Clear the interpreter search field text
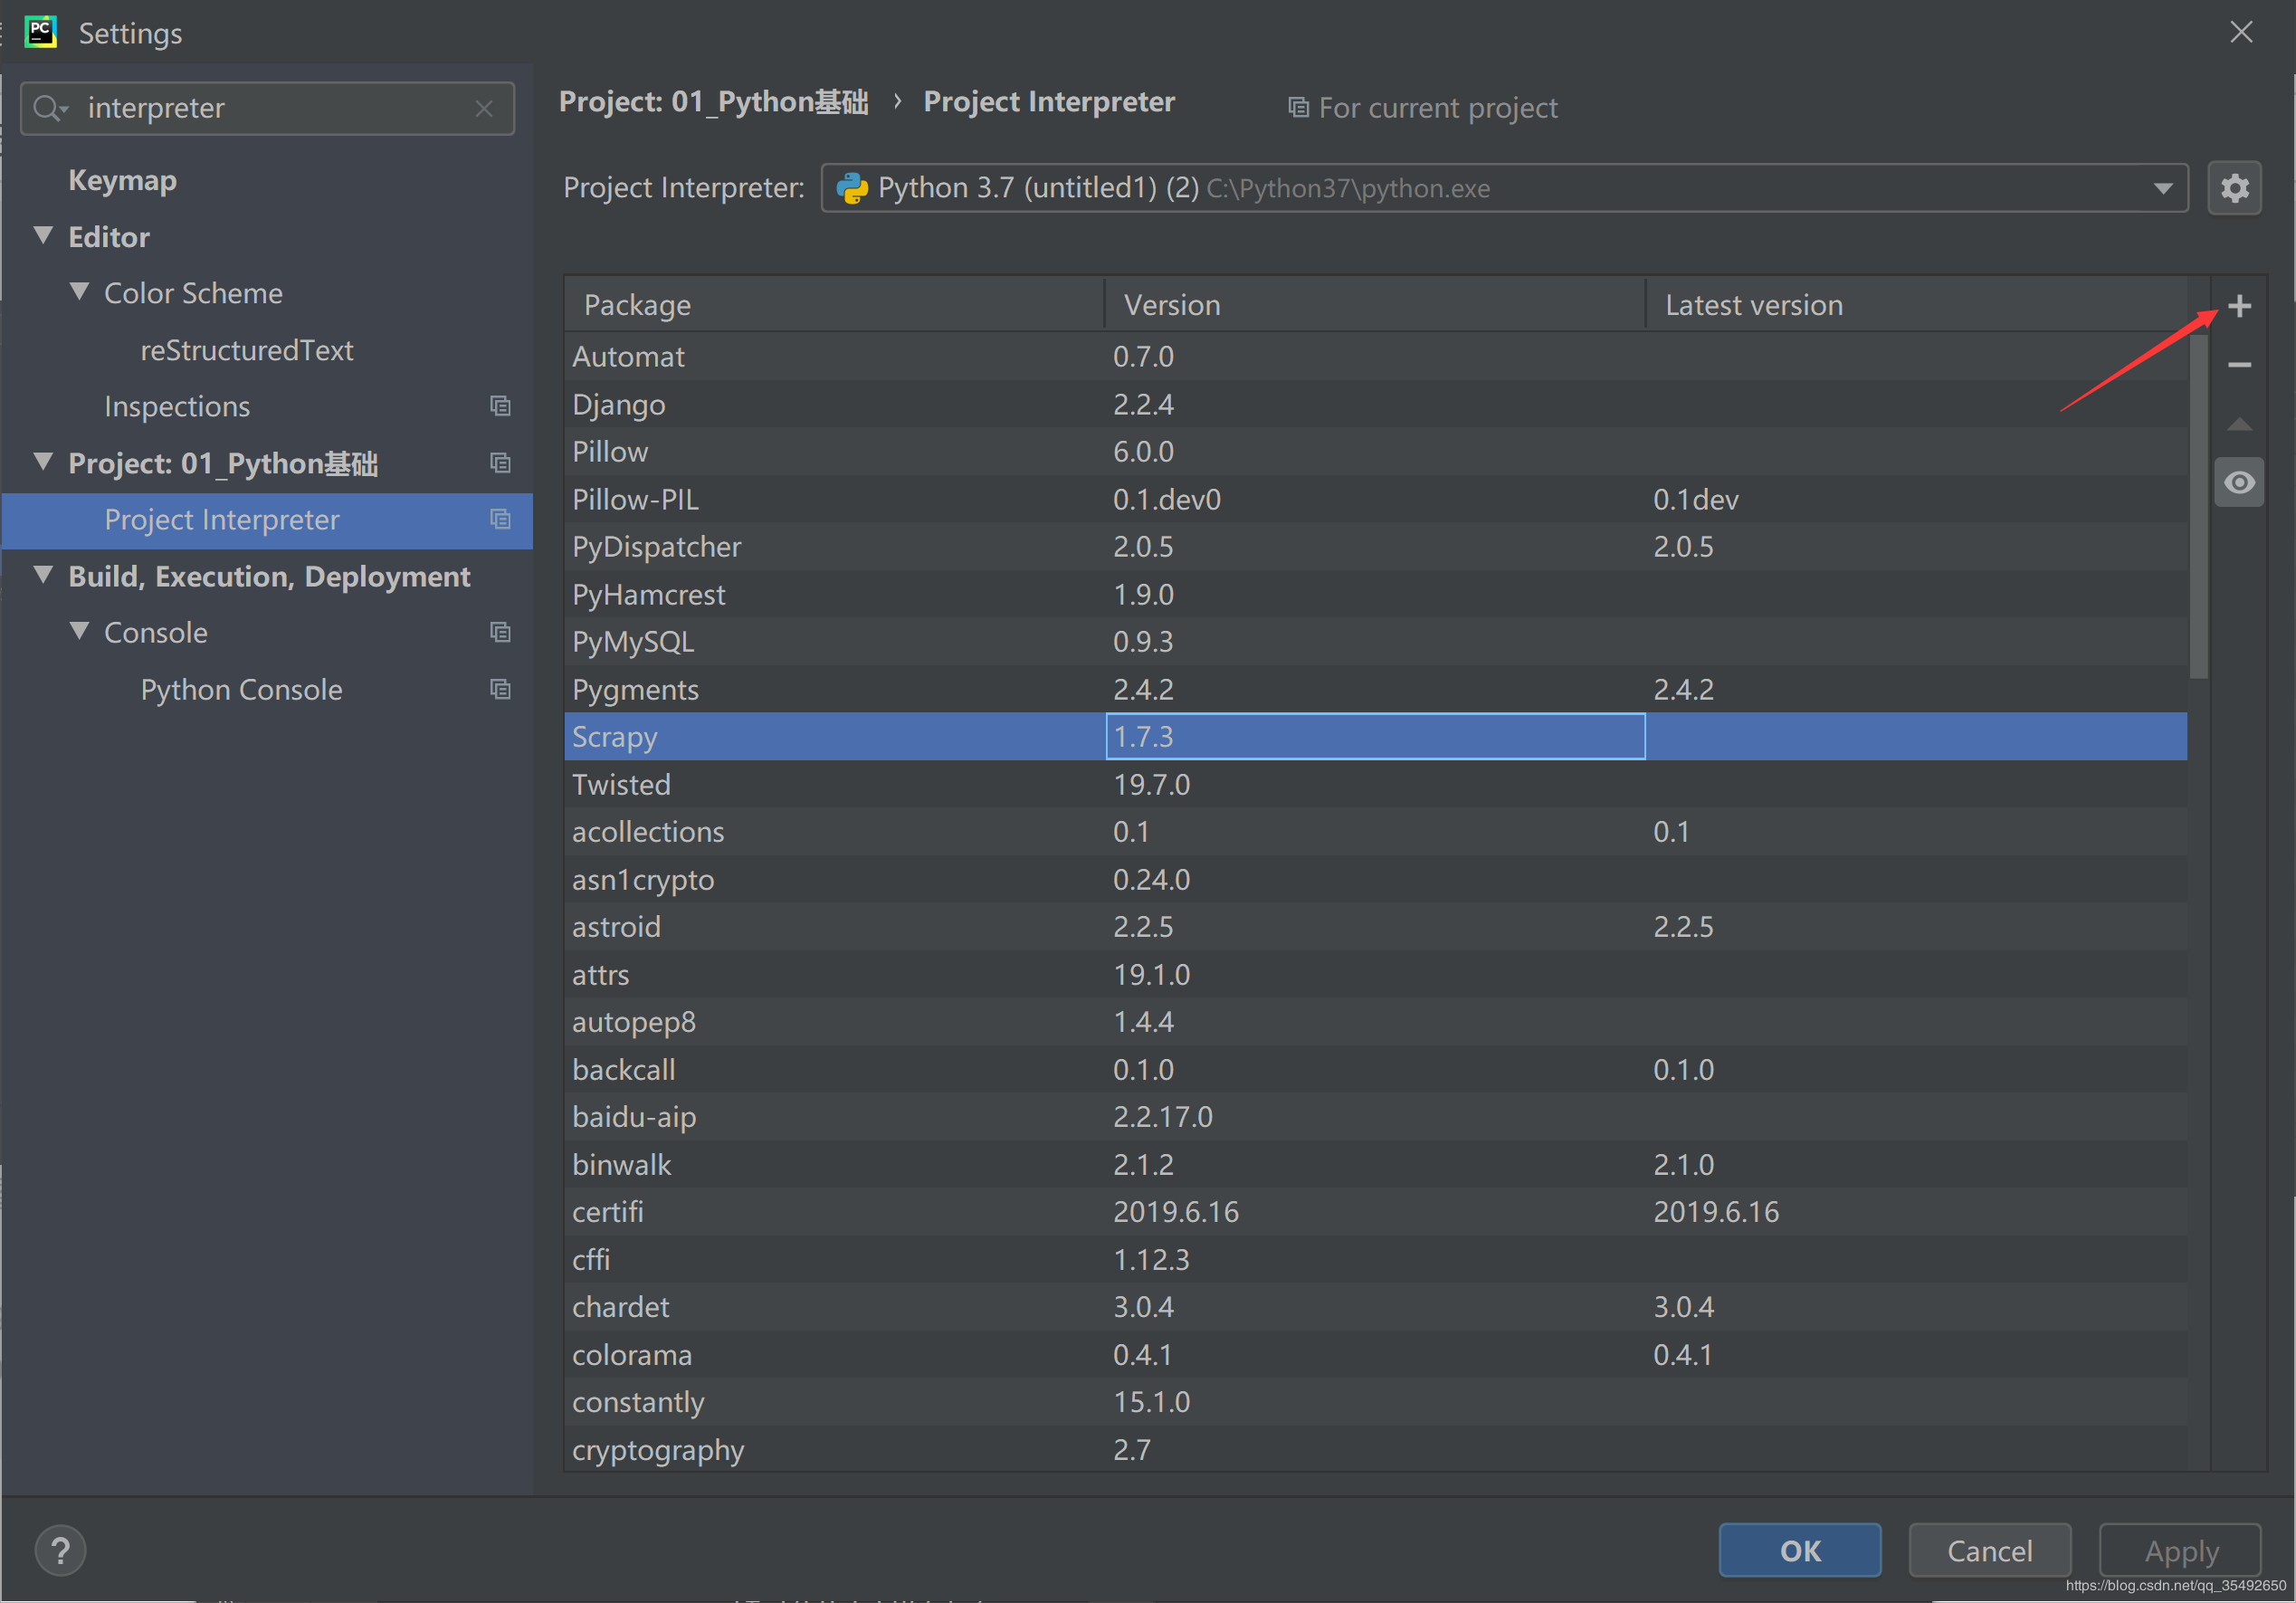This screenshot has width=2296, height=1603. tap(484, 108)
